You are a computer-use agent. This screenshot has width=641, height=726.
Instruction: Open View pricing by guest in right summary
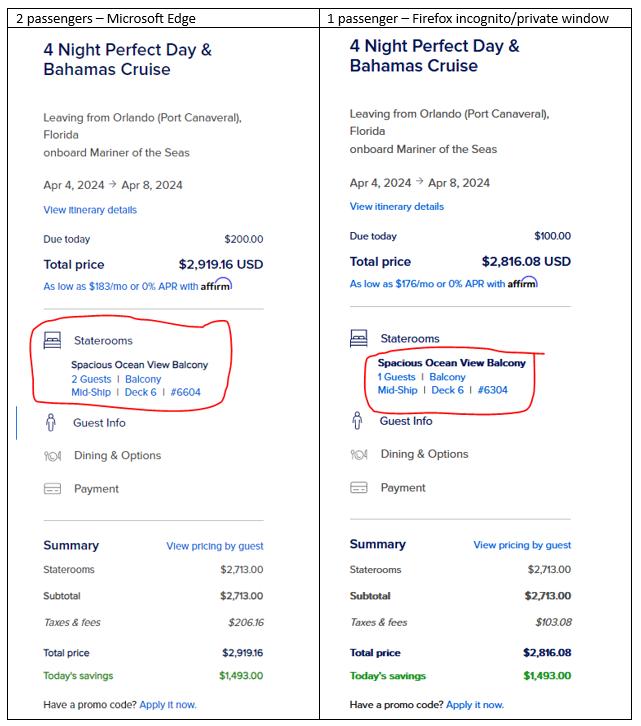tap(522, 545)
